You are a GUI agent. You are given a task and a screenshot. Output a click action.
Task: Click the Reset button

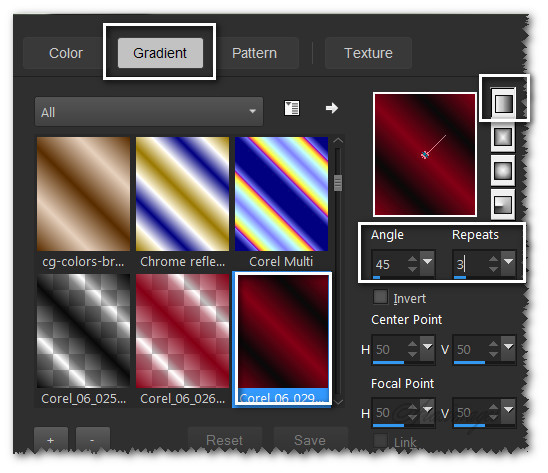click(224, 440)
